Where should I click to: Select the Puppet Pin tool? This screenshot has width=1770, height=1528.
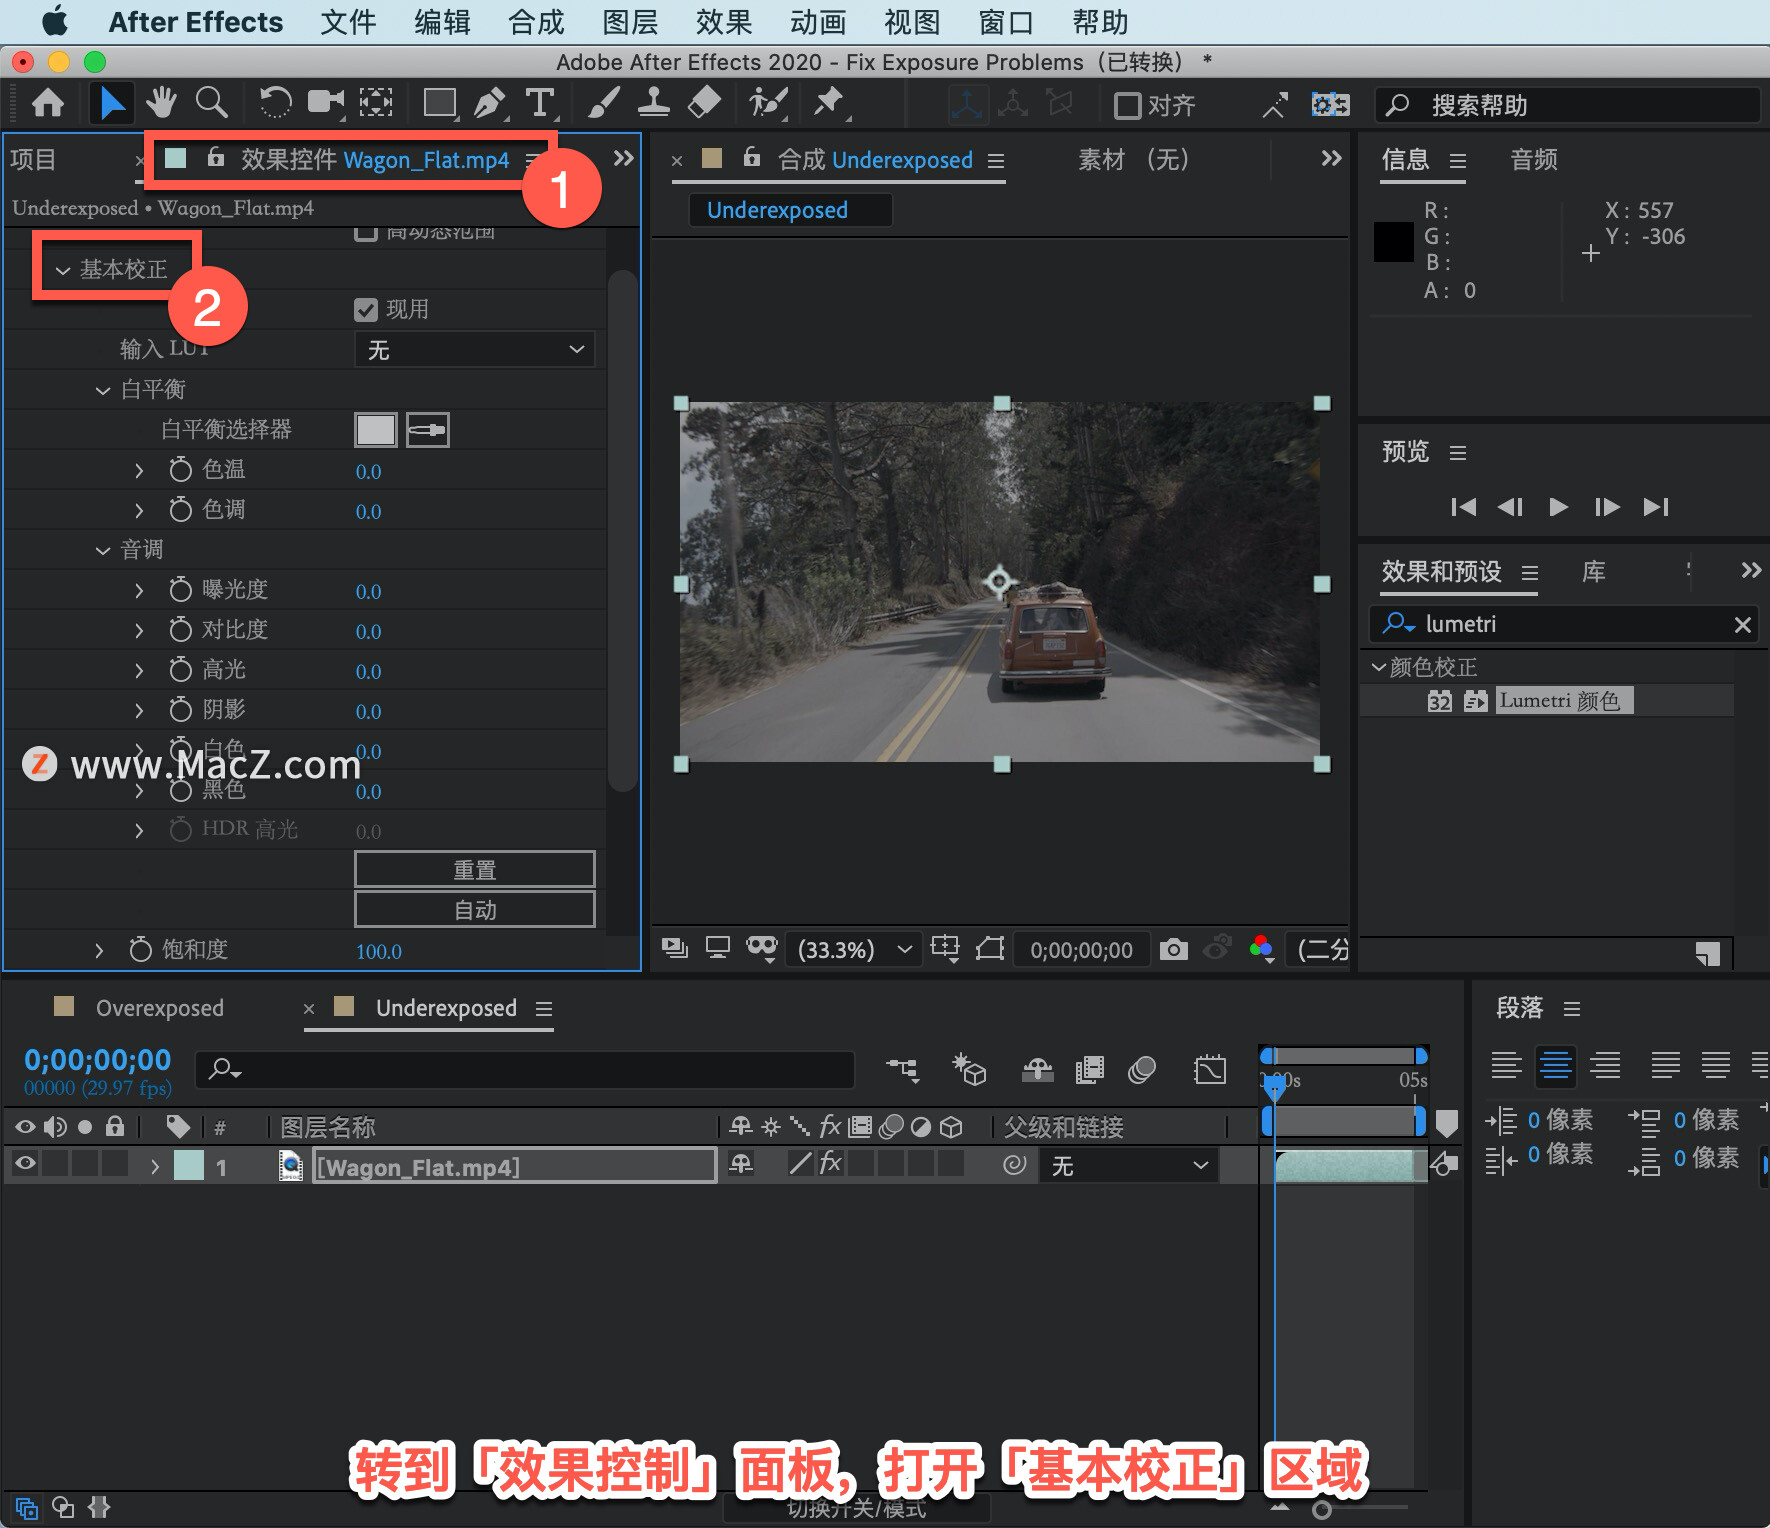[x=829, y=103]
